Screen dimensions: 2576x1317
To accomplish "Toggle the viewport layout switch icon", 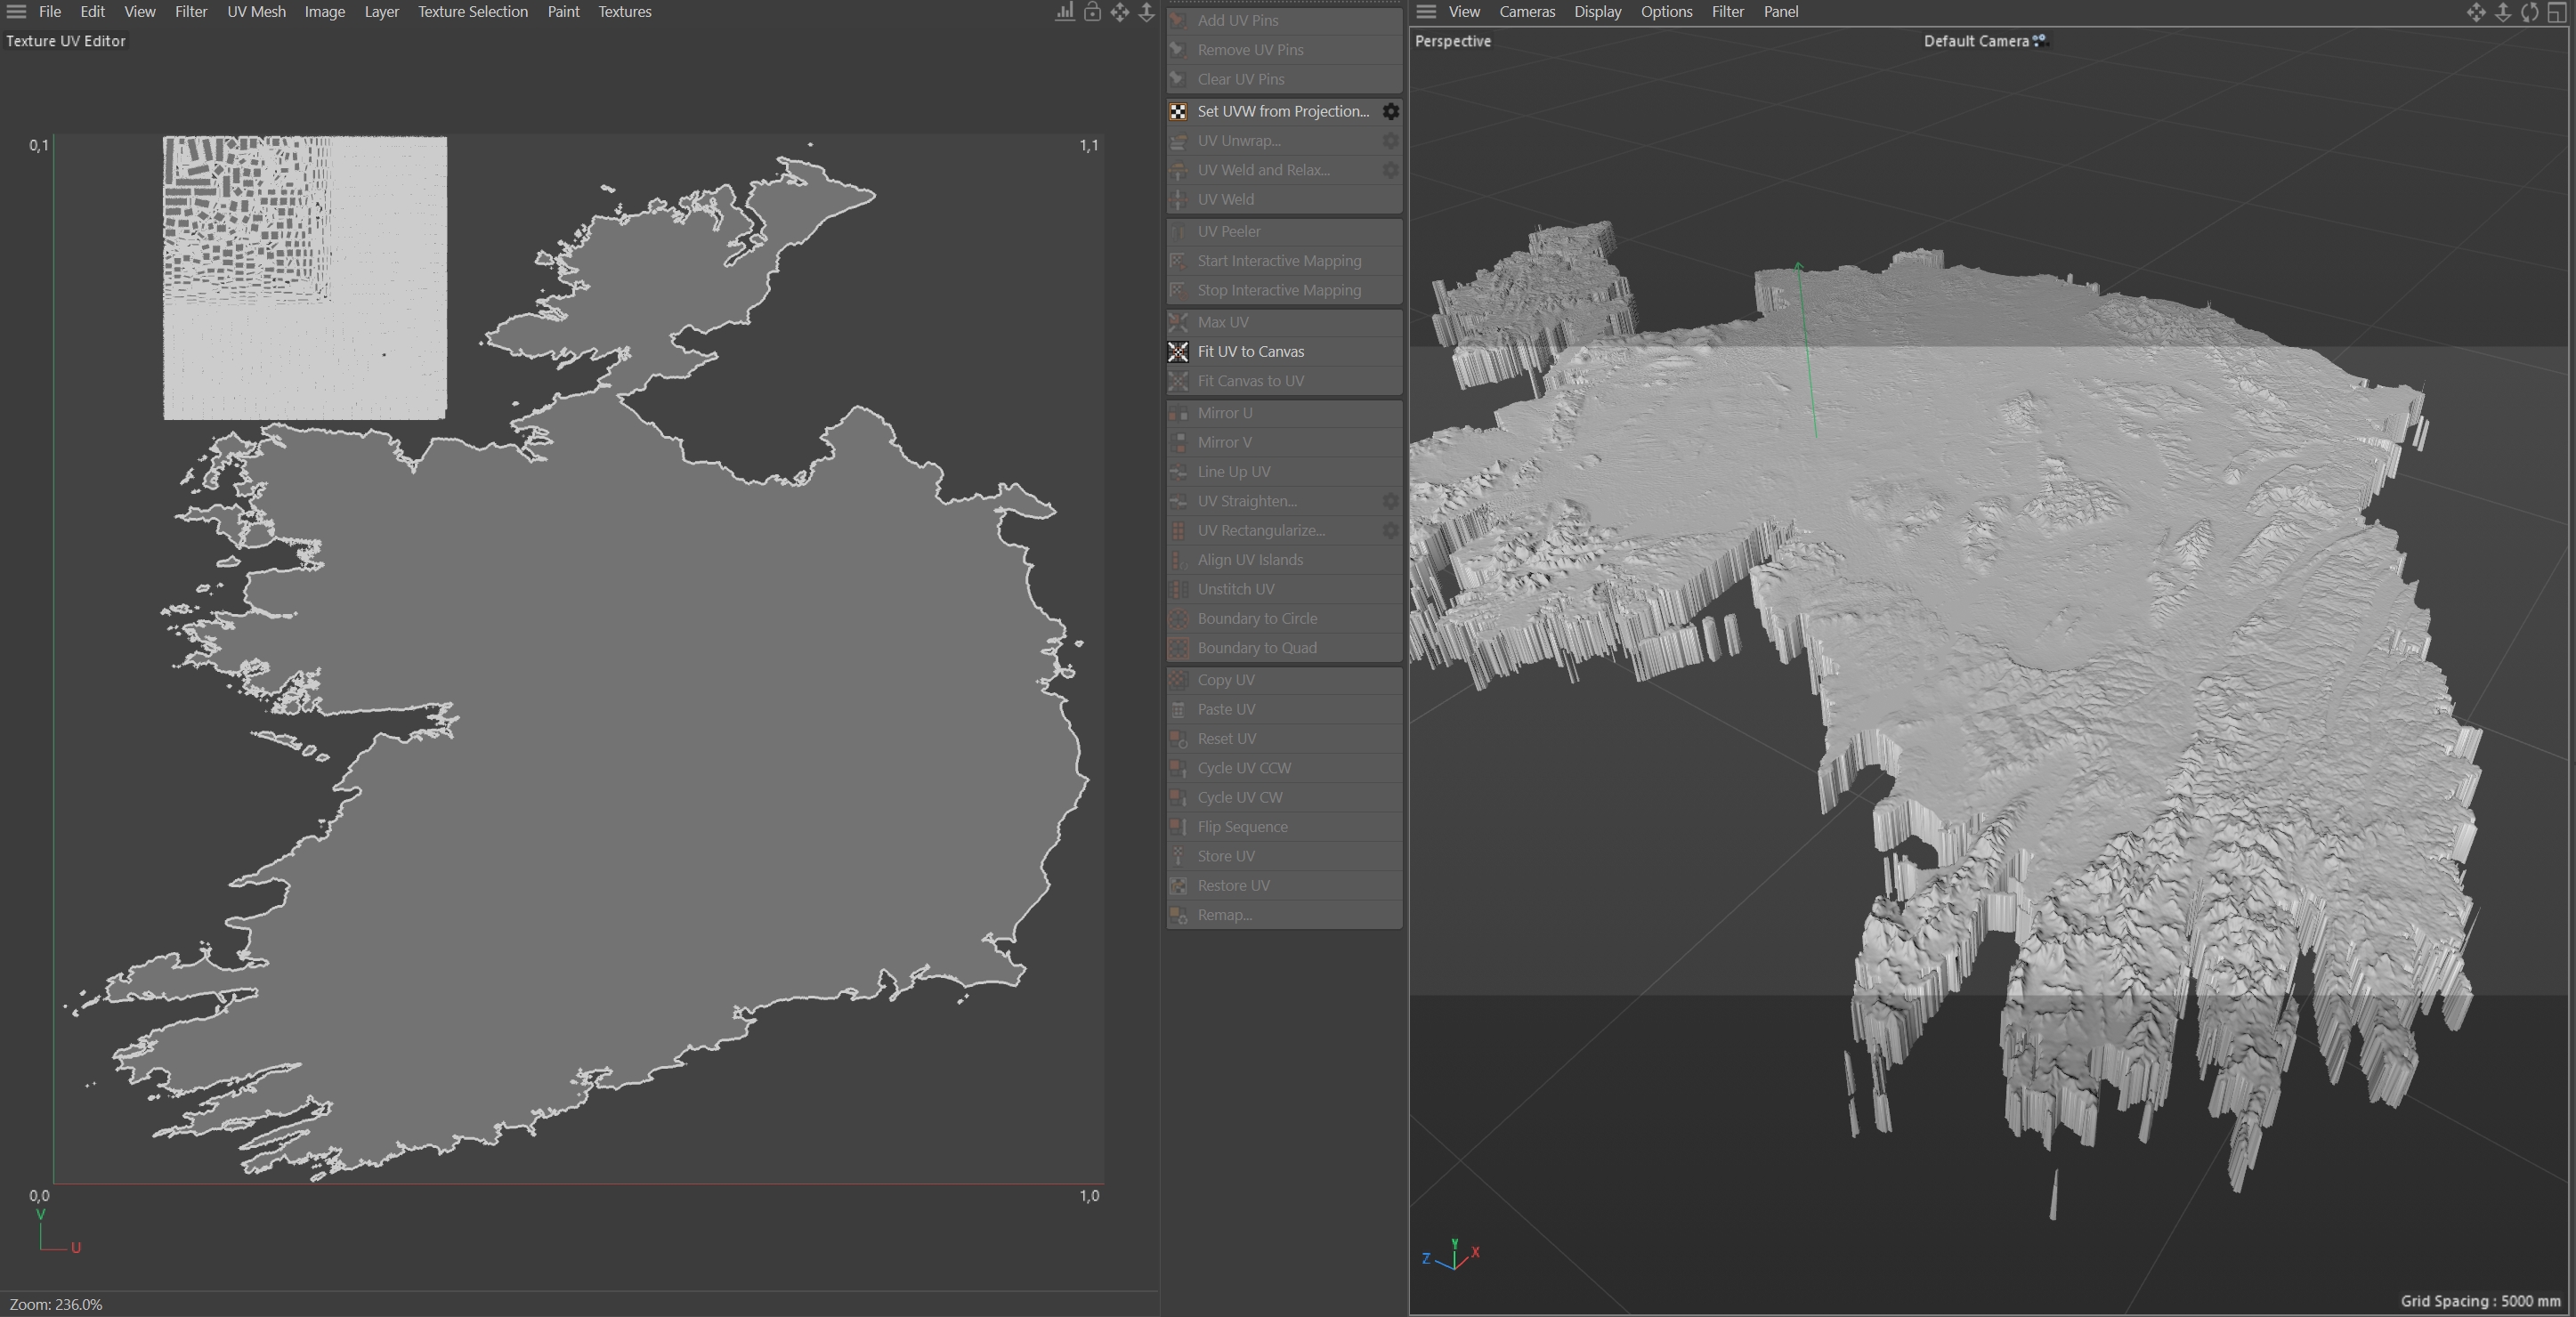I will pyautogui.click(x=2556, y=12).
